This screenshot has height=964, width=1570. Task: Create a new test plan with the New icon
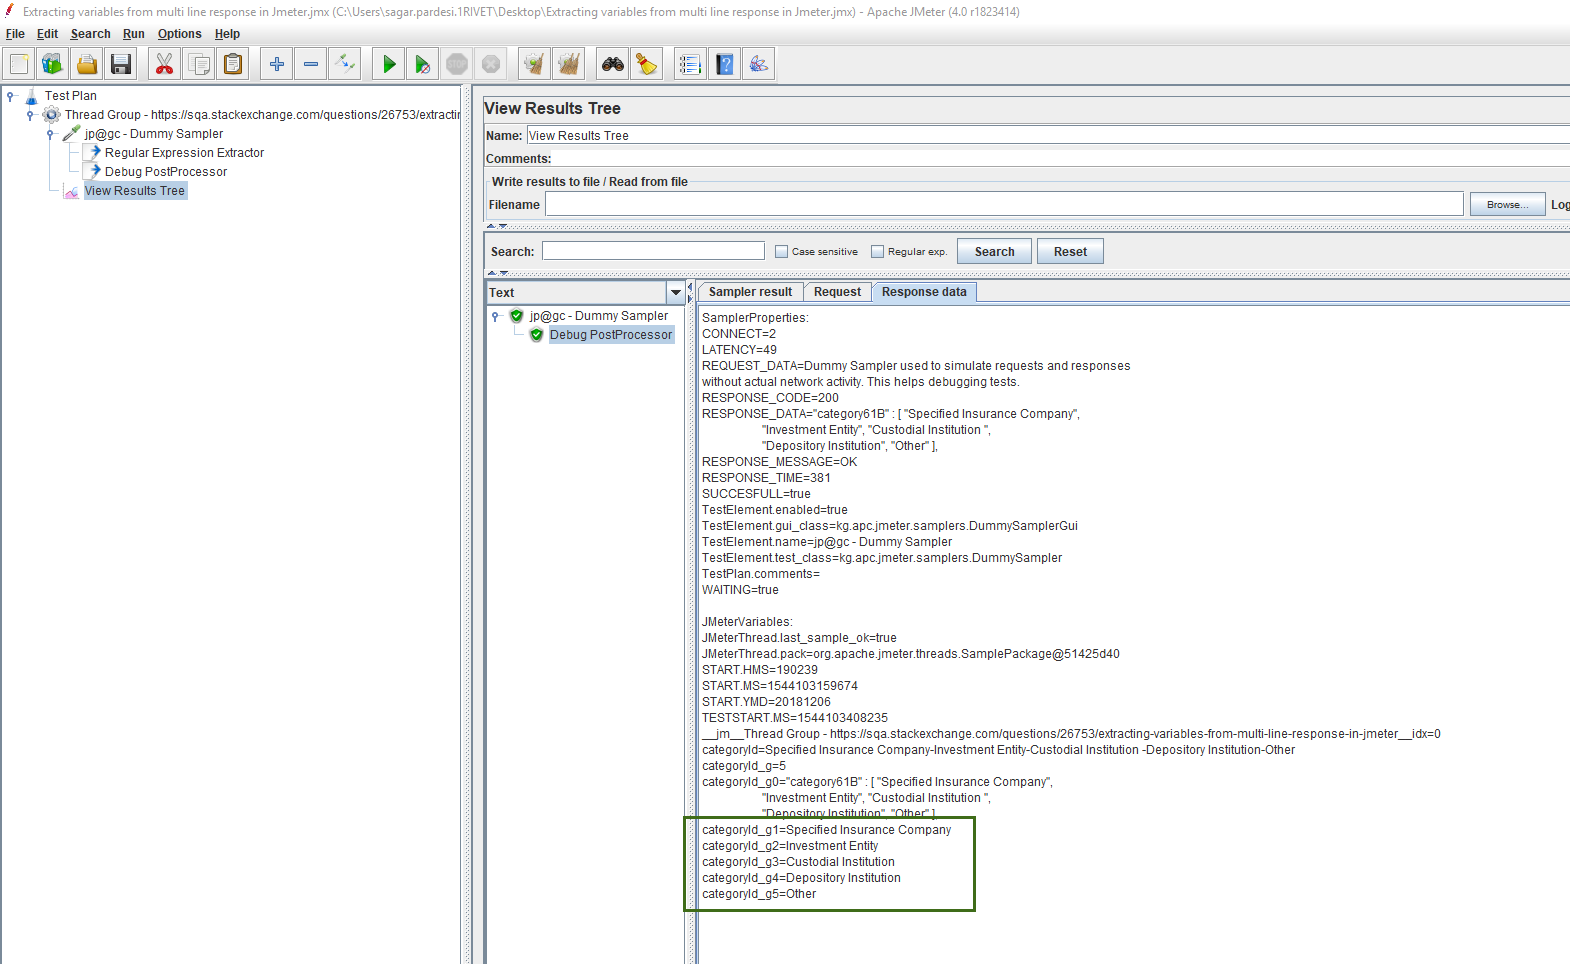click(x=19, y=64)
